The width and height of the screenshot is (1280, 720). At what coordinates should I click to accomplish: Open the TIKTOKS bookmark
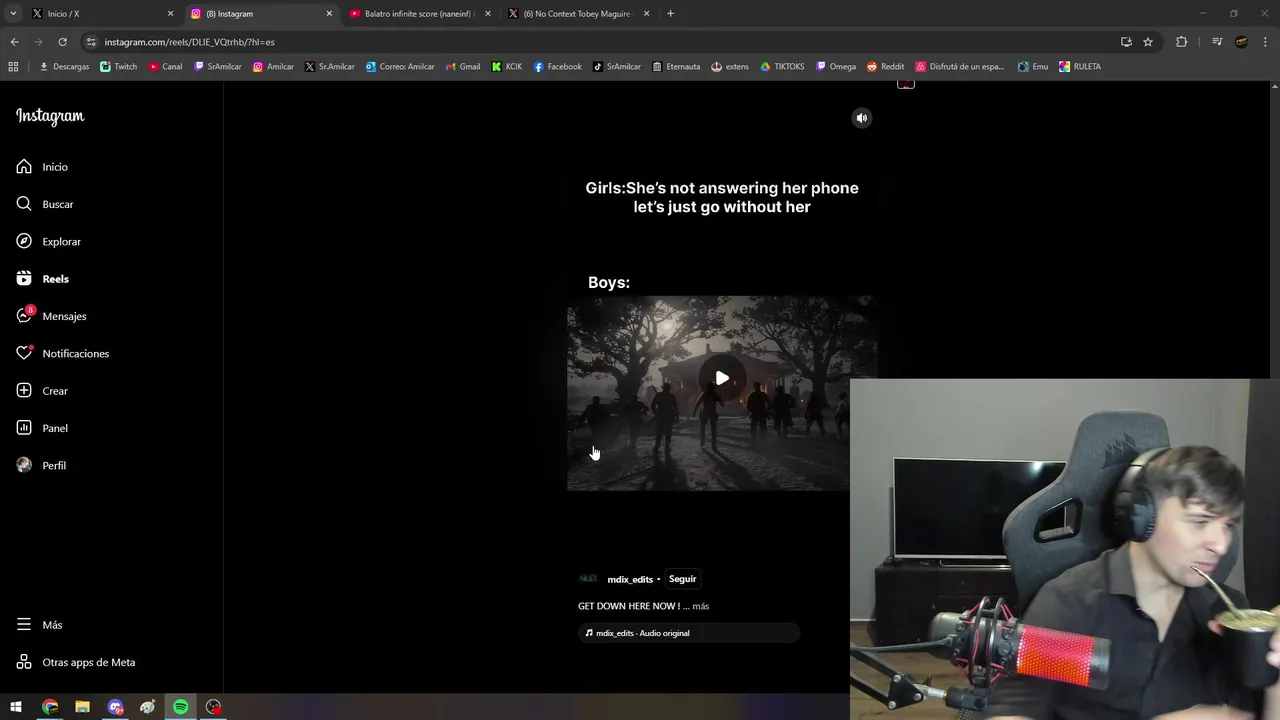coord(782,67)
